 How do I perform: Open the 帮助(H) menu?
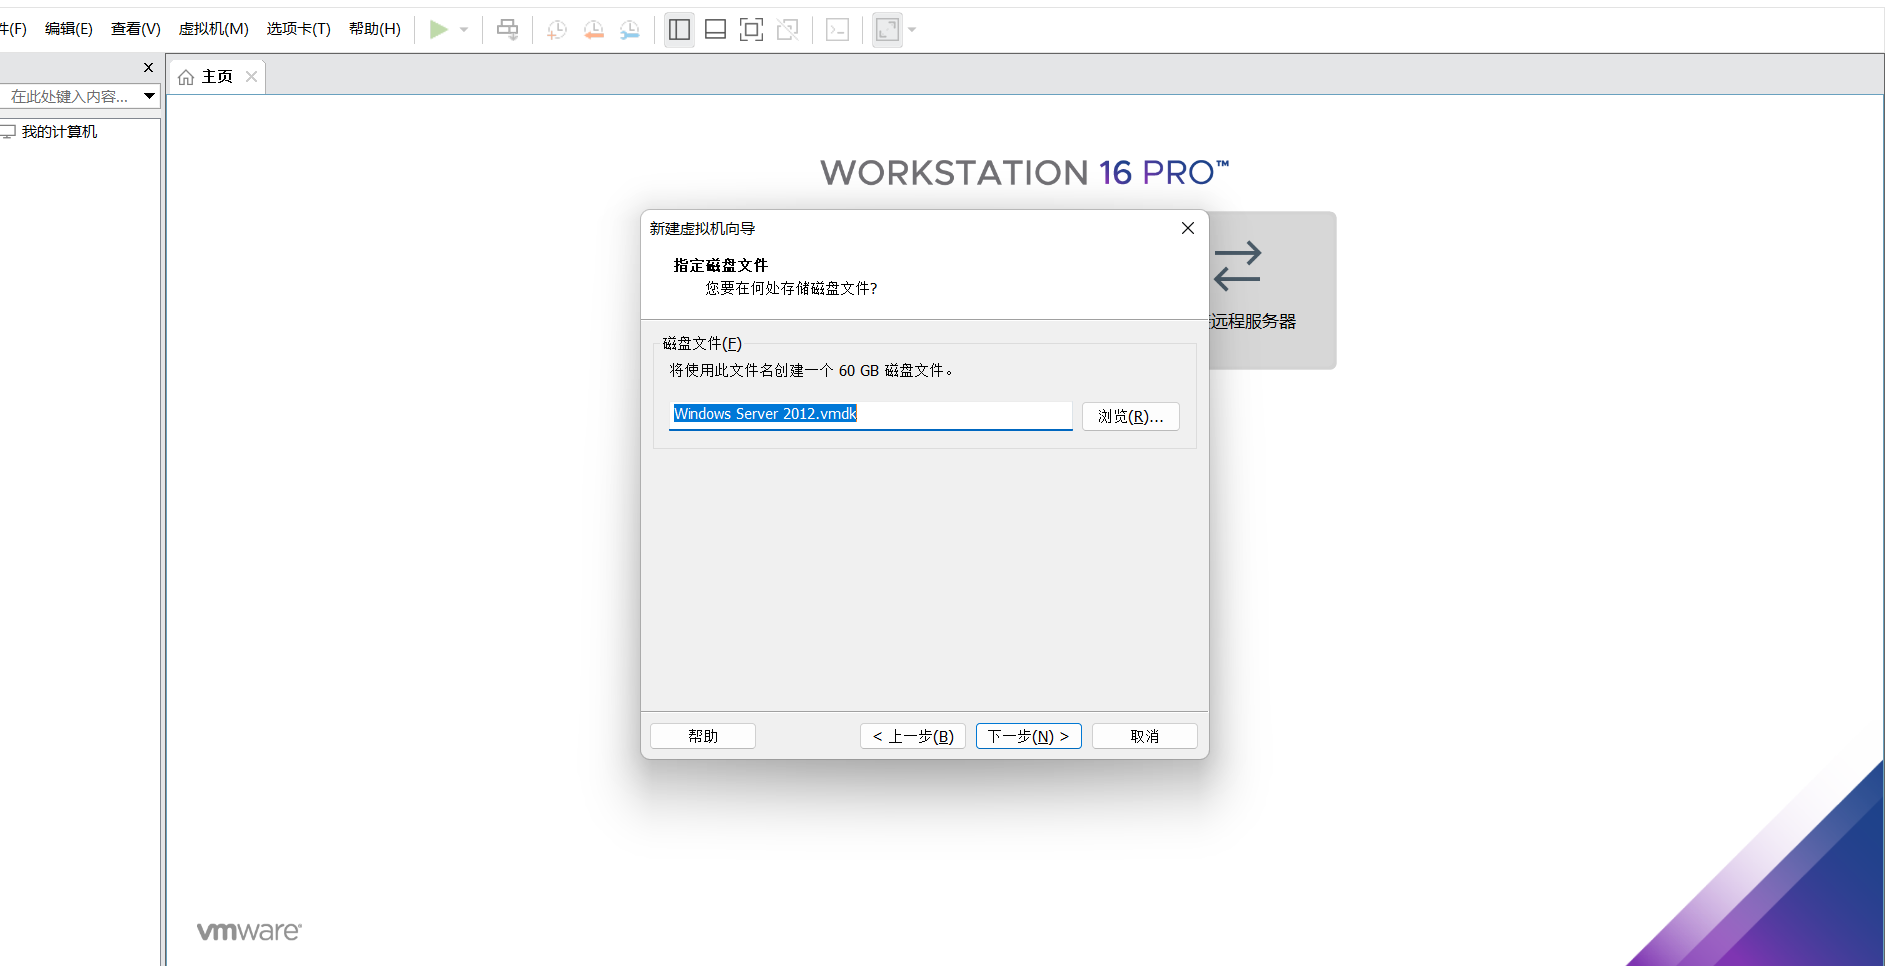pos(375,29)
